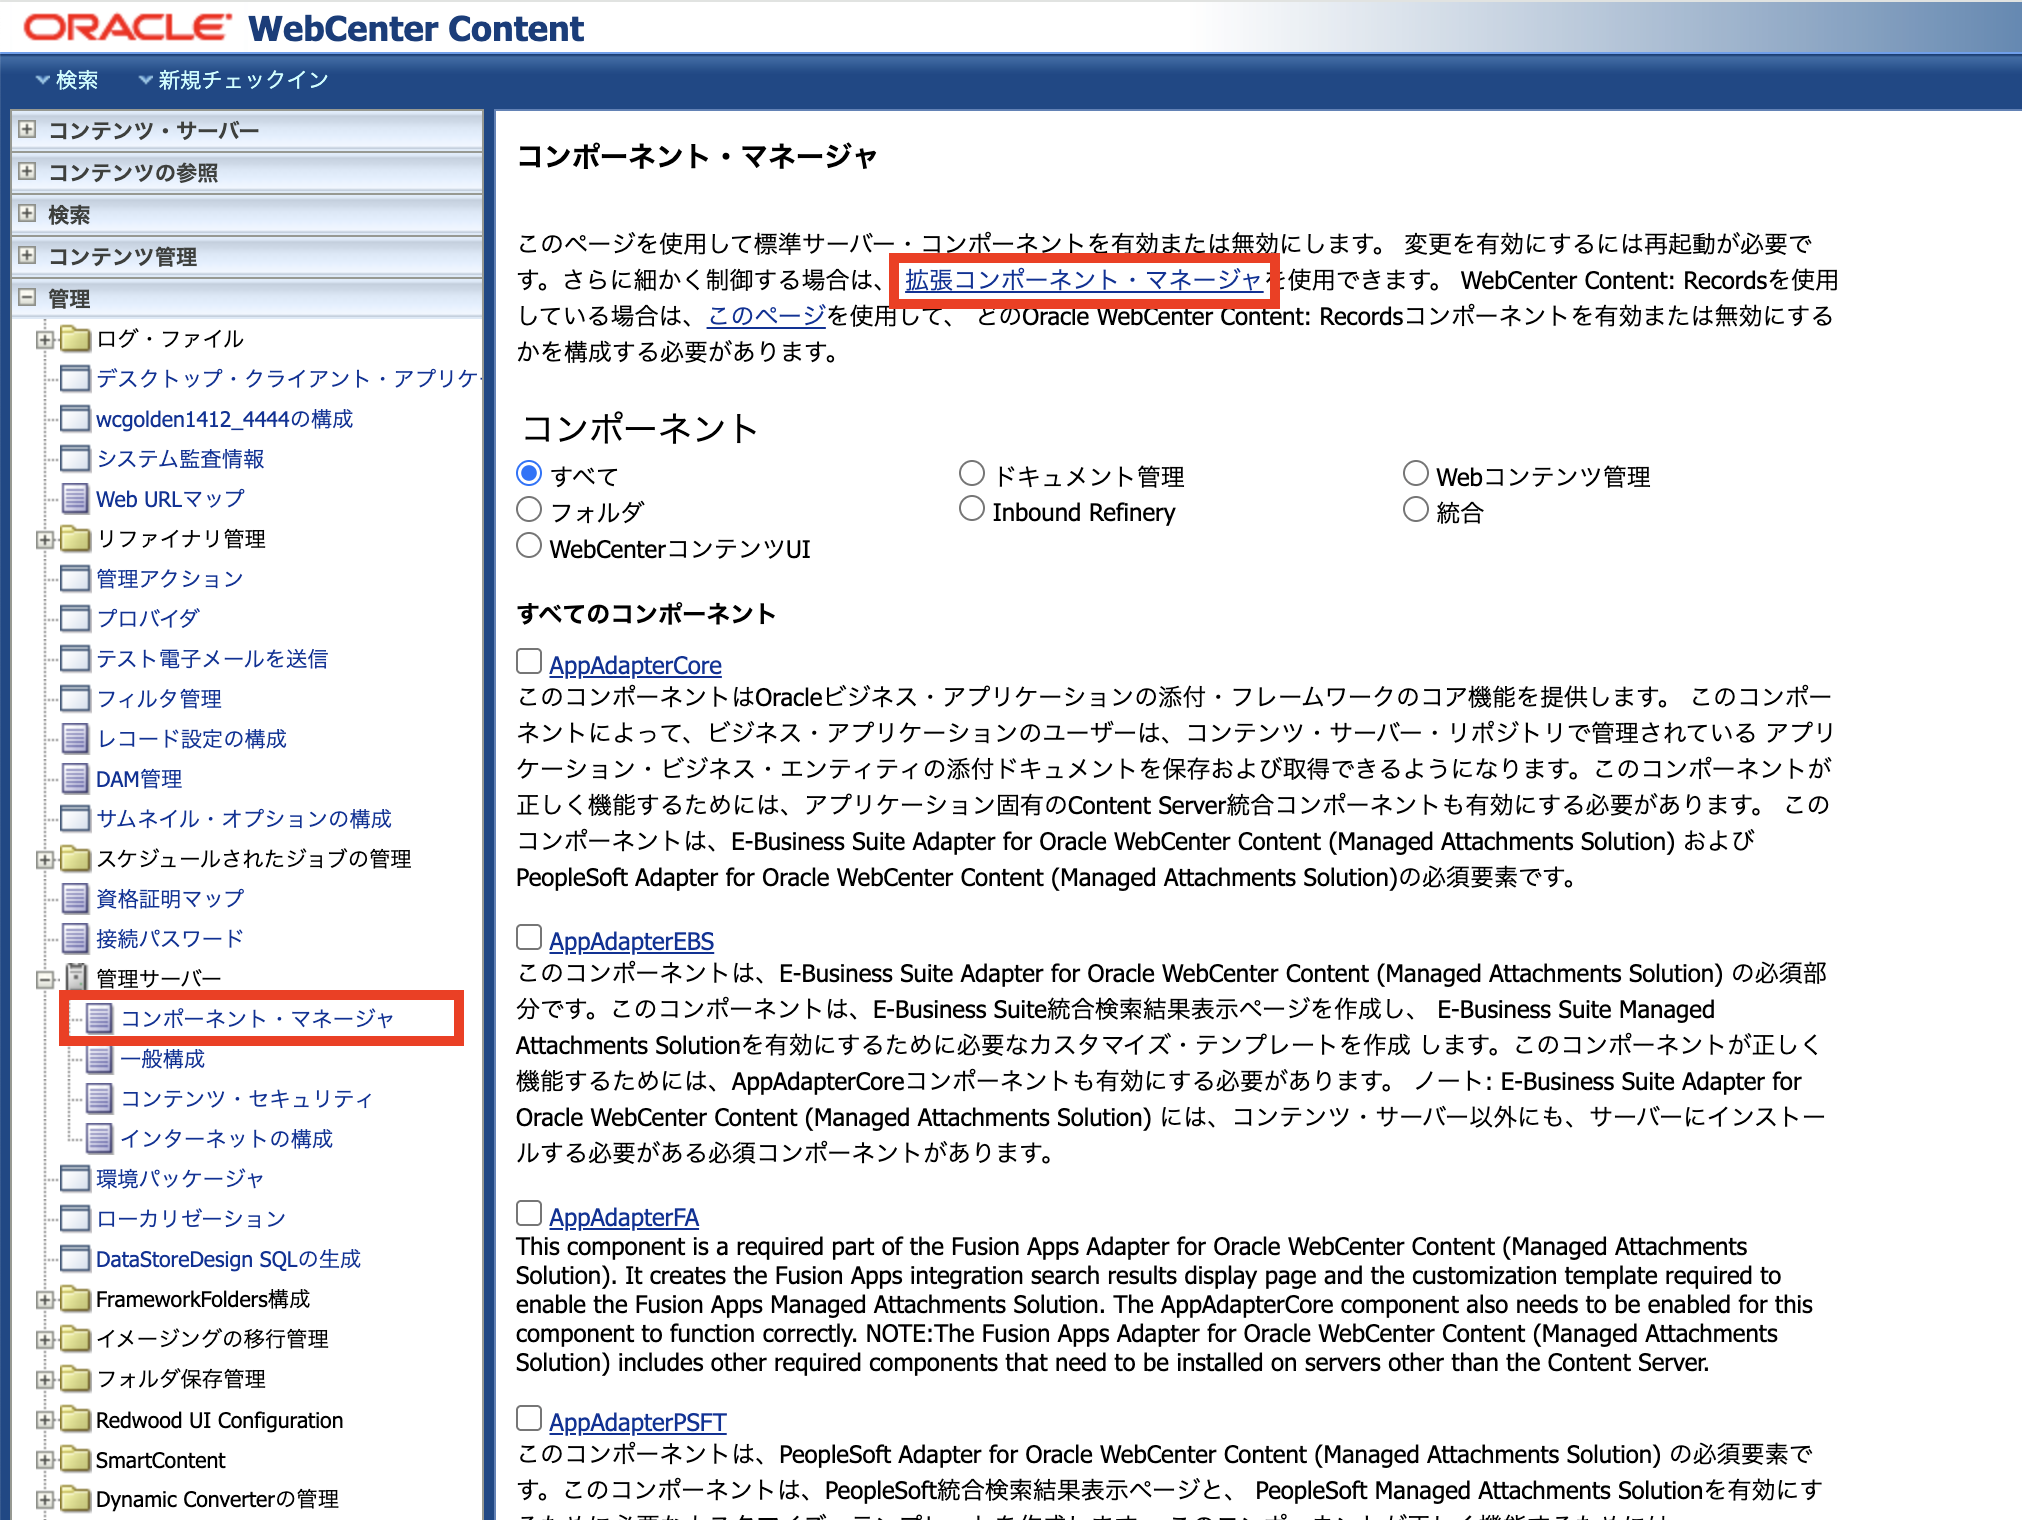Open コンテンツ・セキュリティ in tree
Screen dimensions: 2022x1520
(x=246, y=1099)
